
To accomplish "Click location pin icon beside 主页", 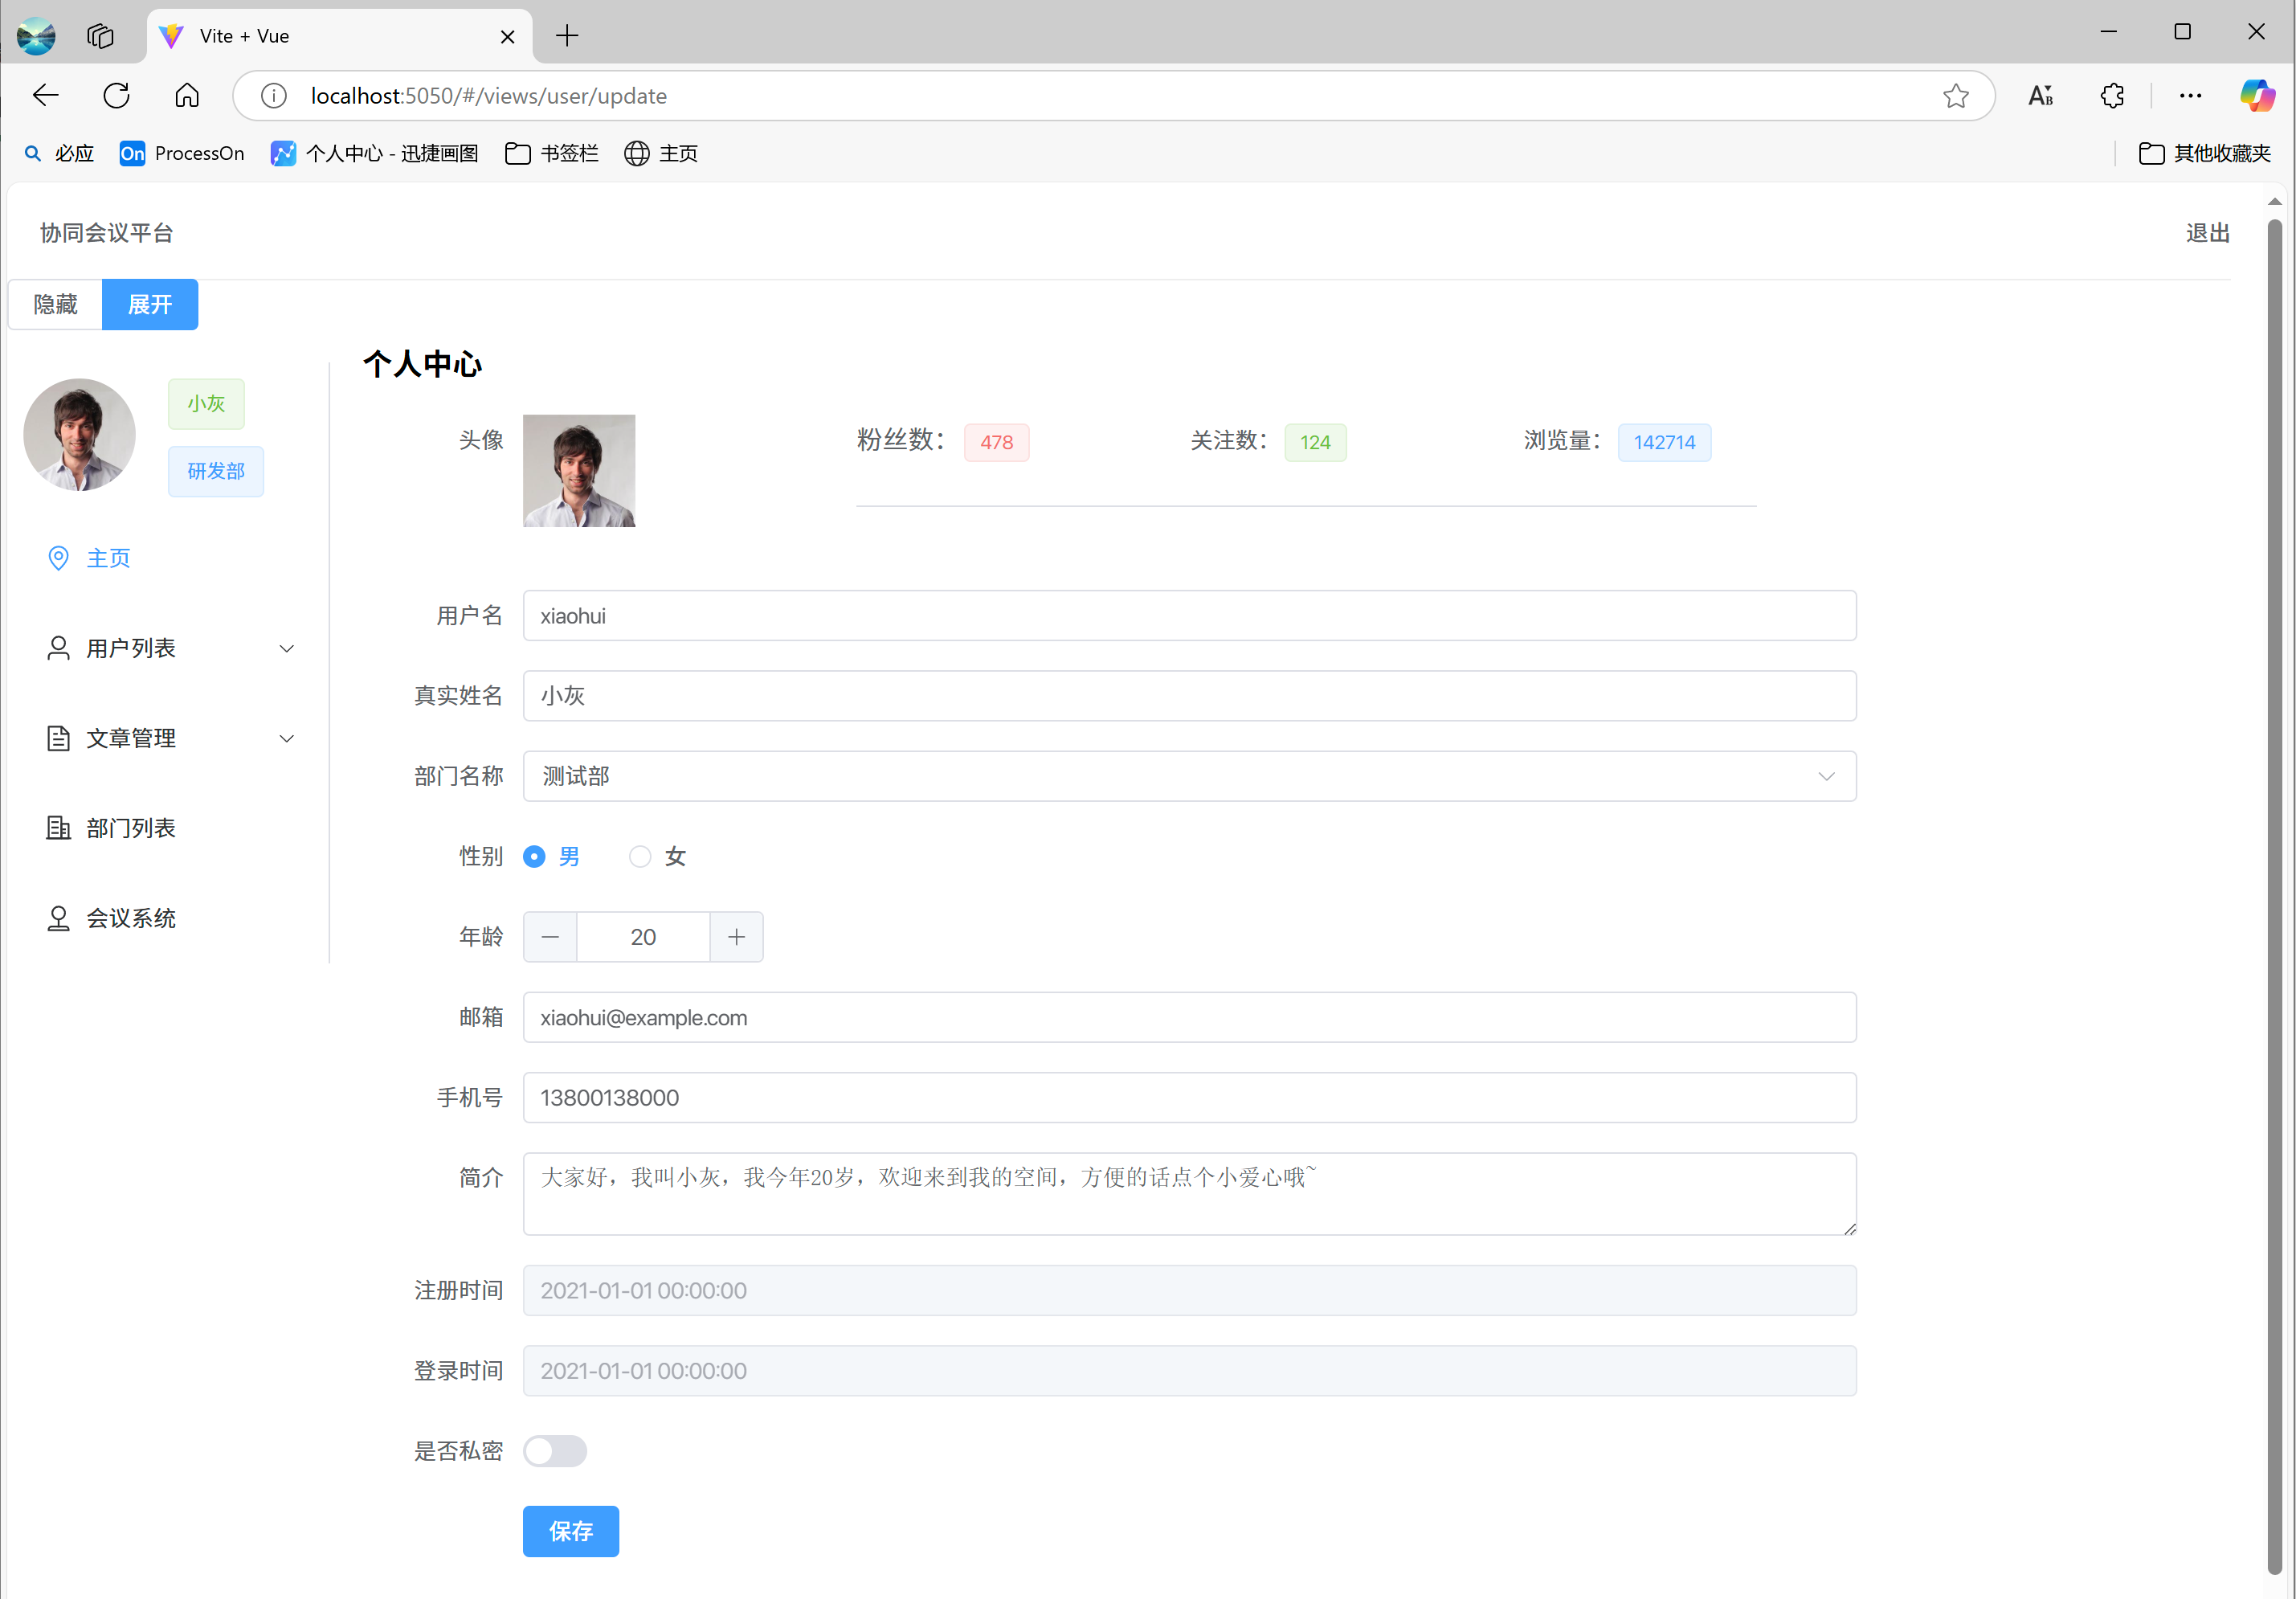I will click(x=59, y=558).
